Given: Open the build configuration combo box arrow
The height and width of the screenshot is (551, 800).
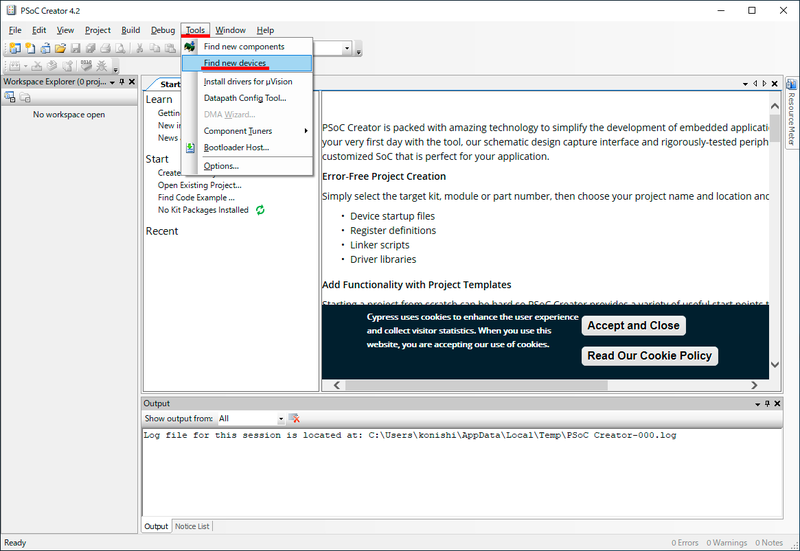Looking at the screenshot, I should point(347,48).
